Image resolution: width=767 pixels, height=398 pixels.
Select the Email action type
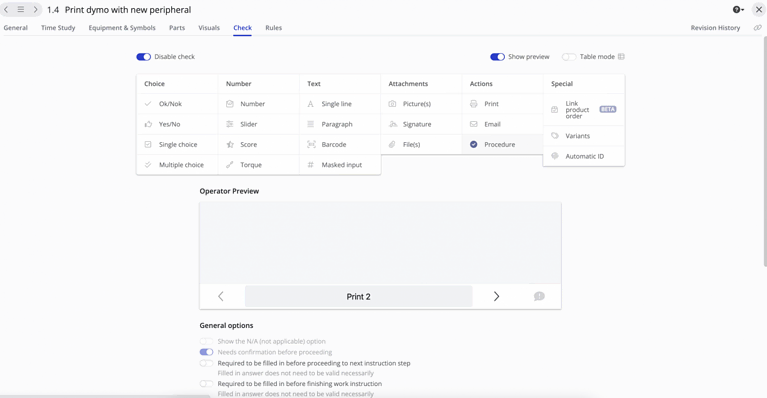click(502, 124)
